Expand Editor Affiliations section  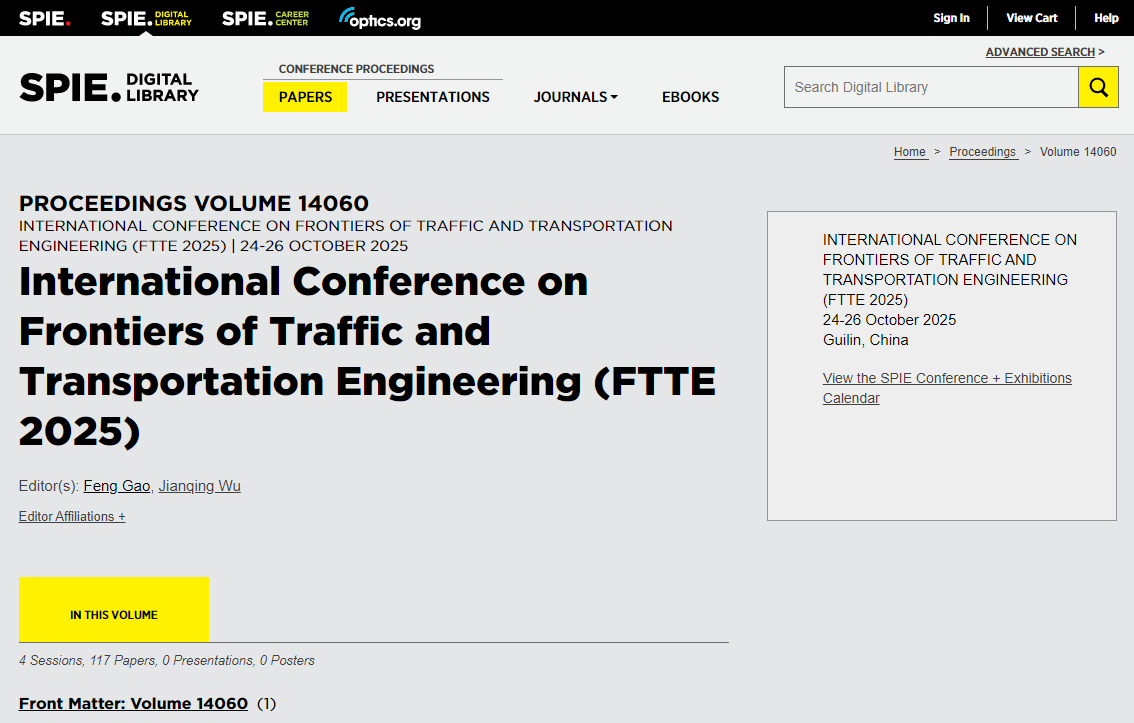click(x=72, y=517)
